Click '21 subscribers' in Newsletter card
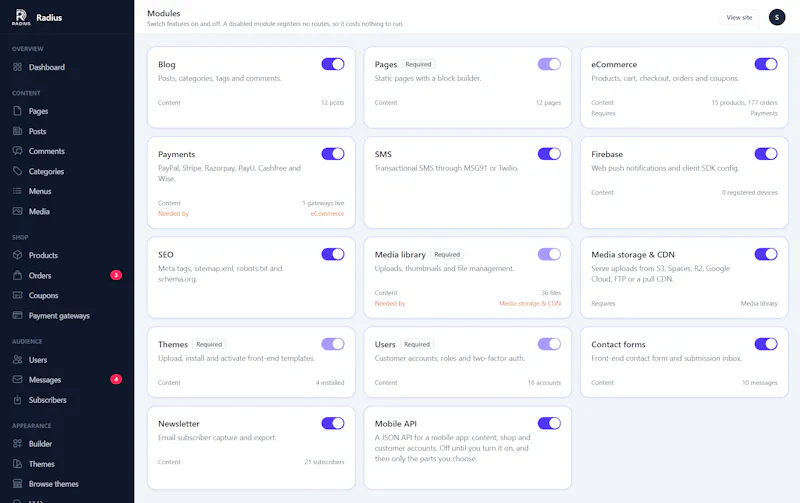Viewport: 800px width, 503px height. tap(324, 462)
